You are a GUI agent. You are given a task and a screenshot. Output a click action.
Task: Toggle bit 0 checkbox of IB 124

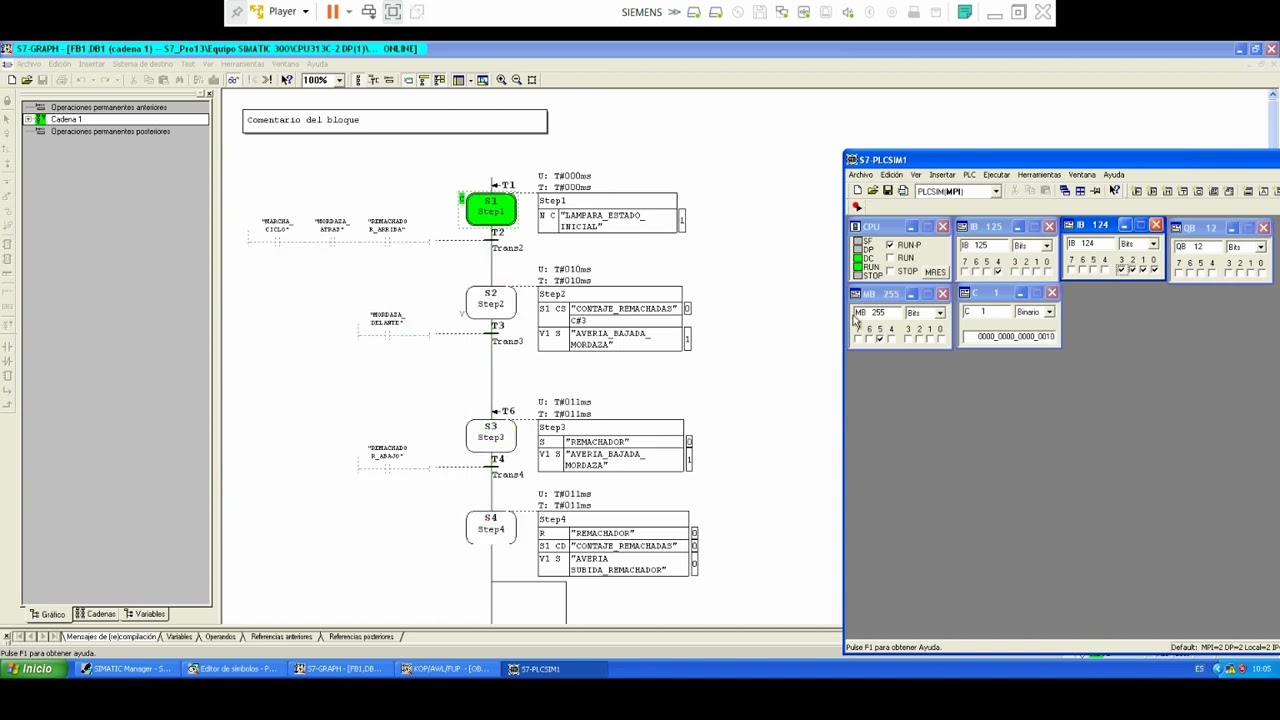pyautogui.click(x=1154, y=269)
